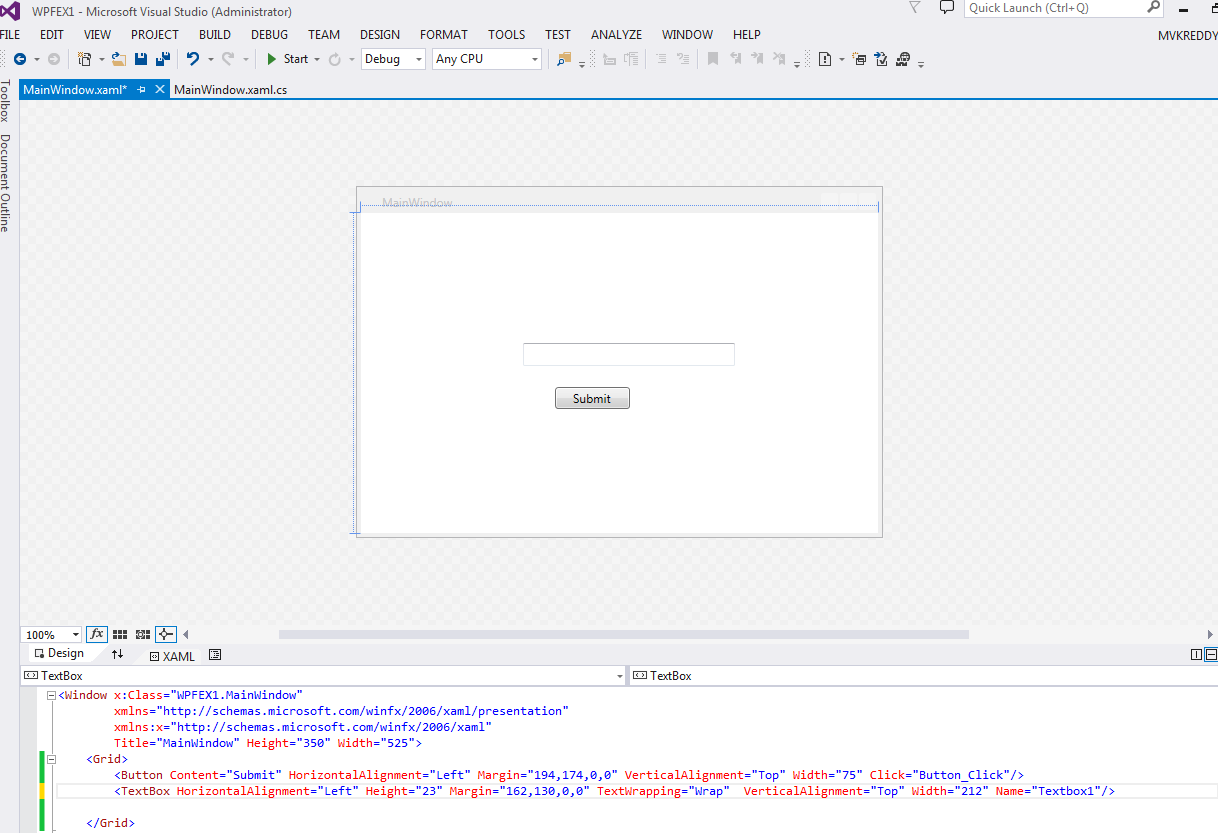The image size is (1218, 833).
Task: Switch to the XAML tab at the bottom
Action: tap(172, 656)
